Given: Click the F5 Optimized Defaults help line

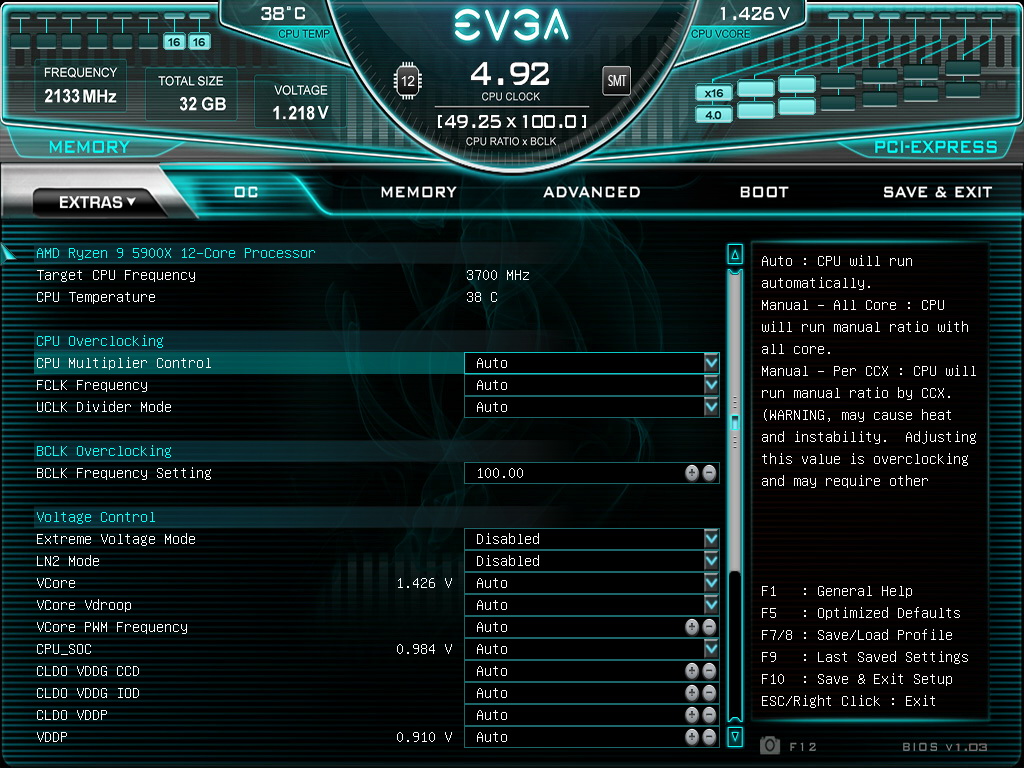Looking at the screenshot, I should pyautogui.click(x=861, y=613).
